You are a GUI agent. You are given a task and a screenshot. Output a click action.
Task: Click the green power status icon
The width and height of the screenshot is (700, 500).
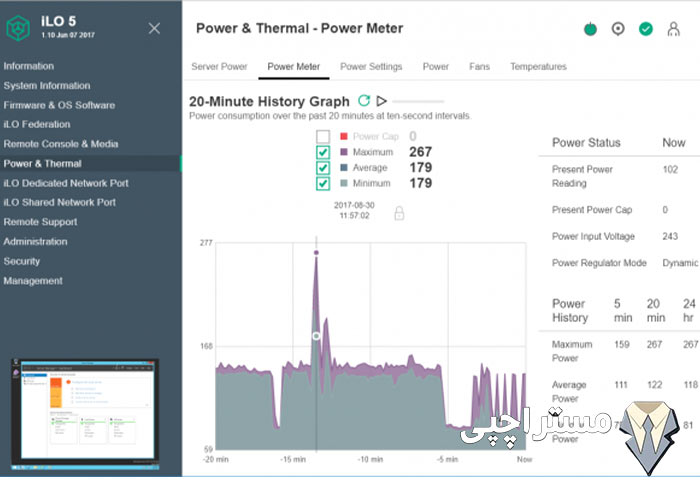590,29
